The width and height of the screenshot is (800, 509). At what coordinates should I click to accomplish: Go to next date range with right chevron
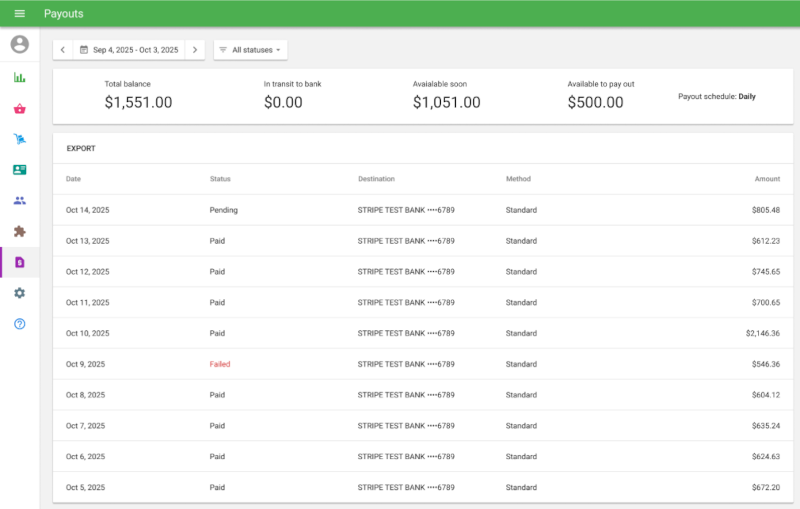pos(195,50)
